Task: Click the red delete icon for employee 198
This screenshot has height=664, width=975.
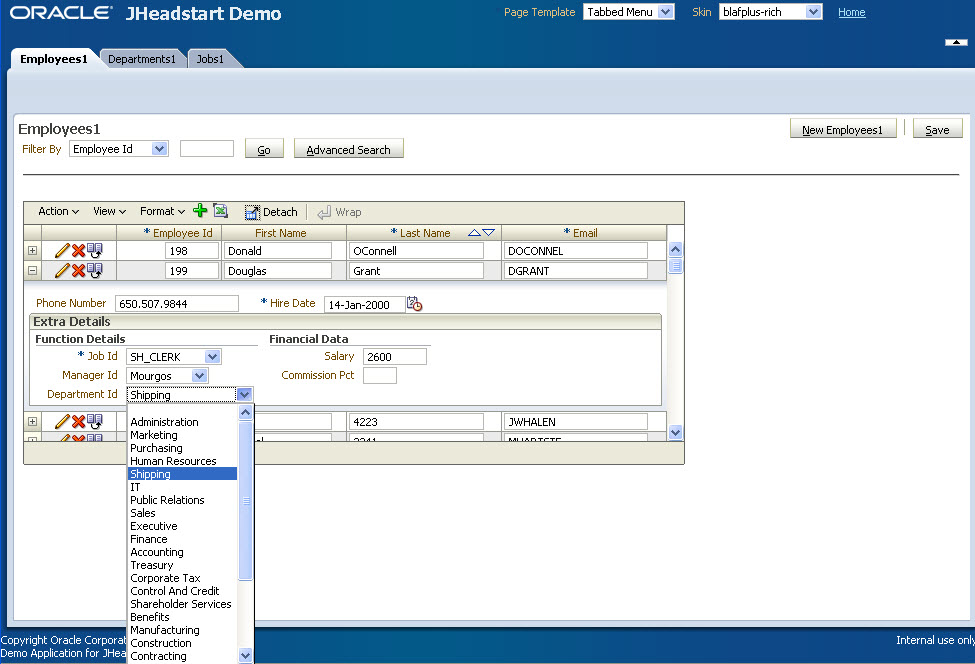Action: tap(78, 251)
